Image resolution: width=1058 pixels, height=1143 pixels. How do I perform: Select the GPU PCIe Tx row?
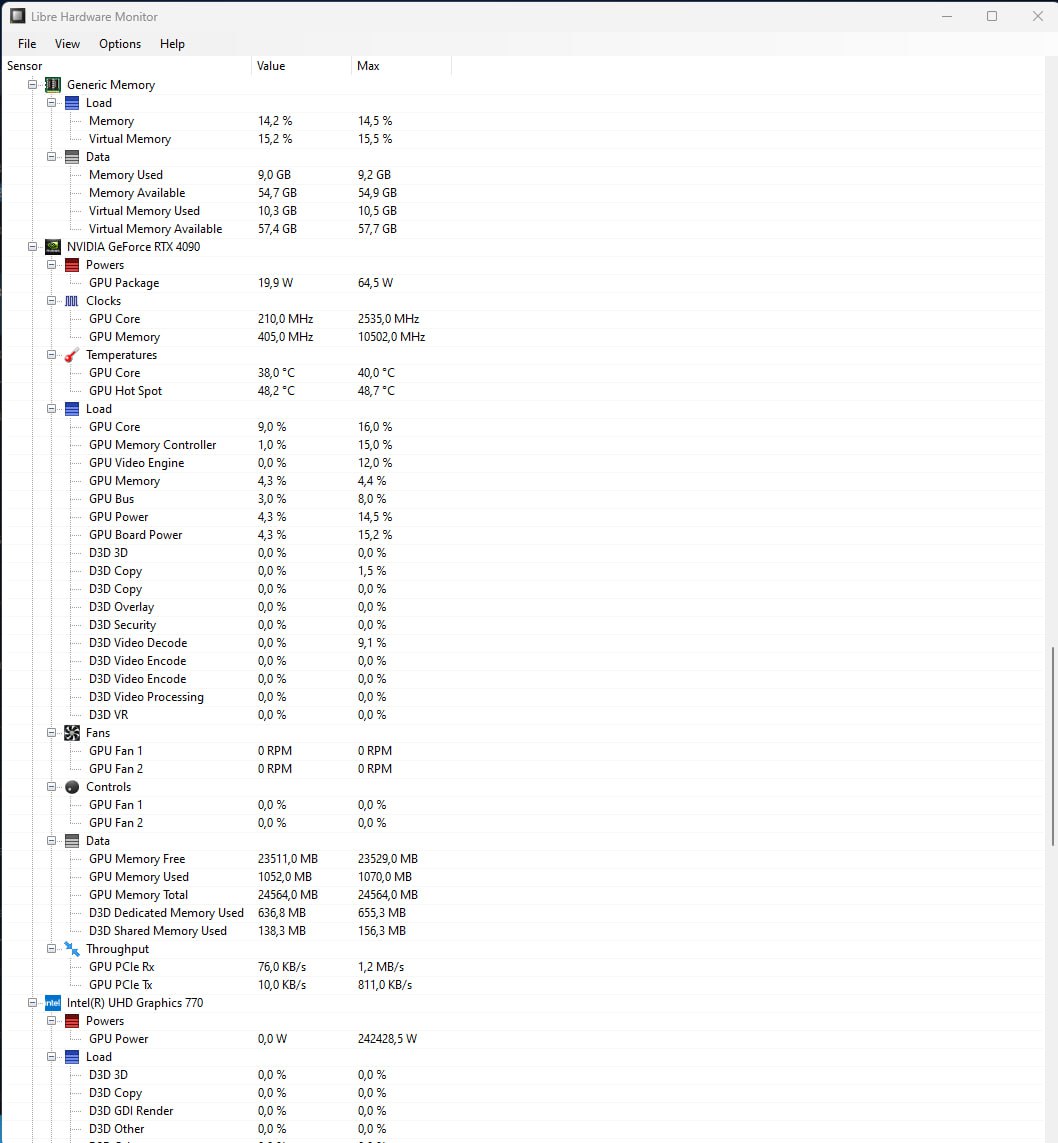tap(522, 985)
